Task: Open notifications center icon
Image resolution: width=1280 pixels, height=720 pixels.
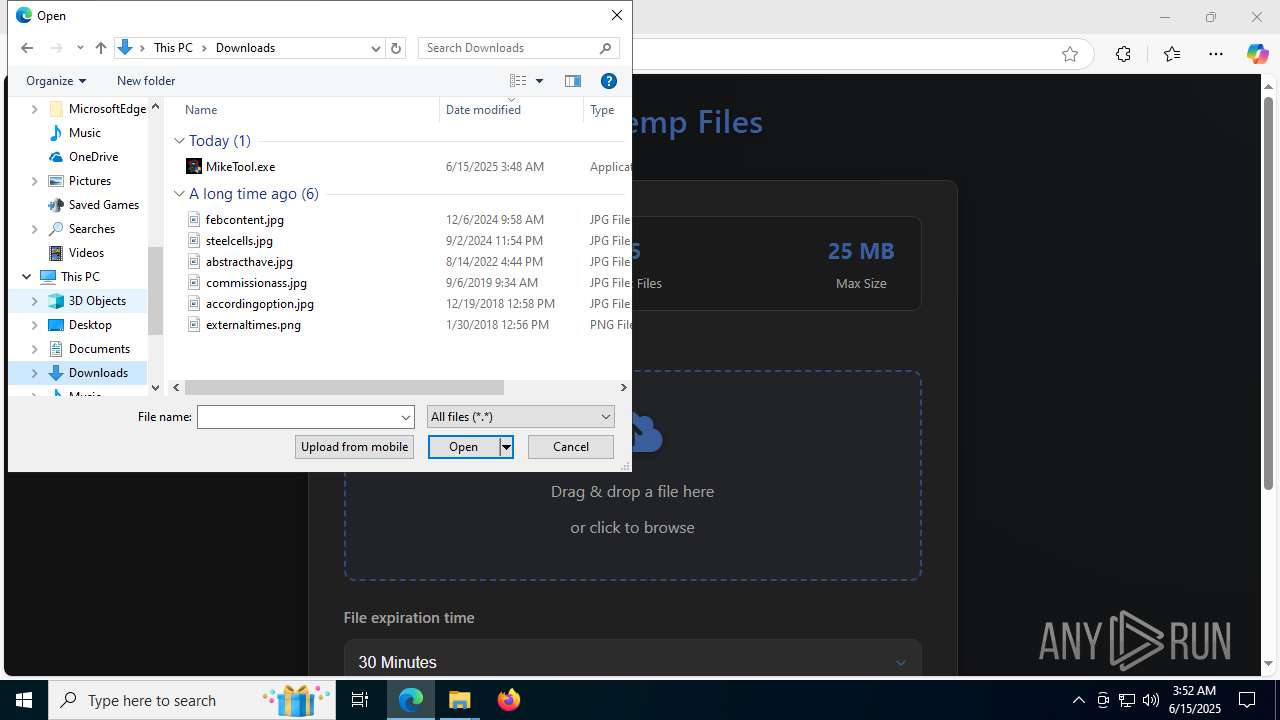Action: coord(1247,700)
